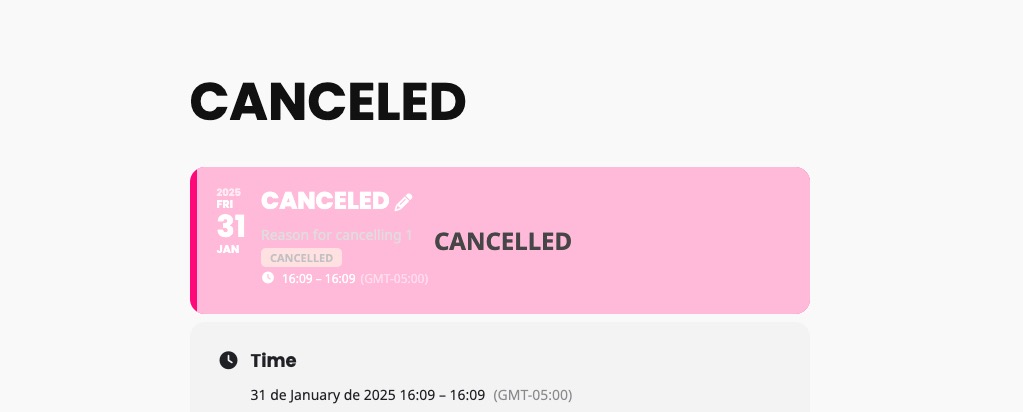The height and width of the screenshot is (412, 1023).
Task: Click the magenta color strip on card's left edge
Action: (x=193, y=240)
